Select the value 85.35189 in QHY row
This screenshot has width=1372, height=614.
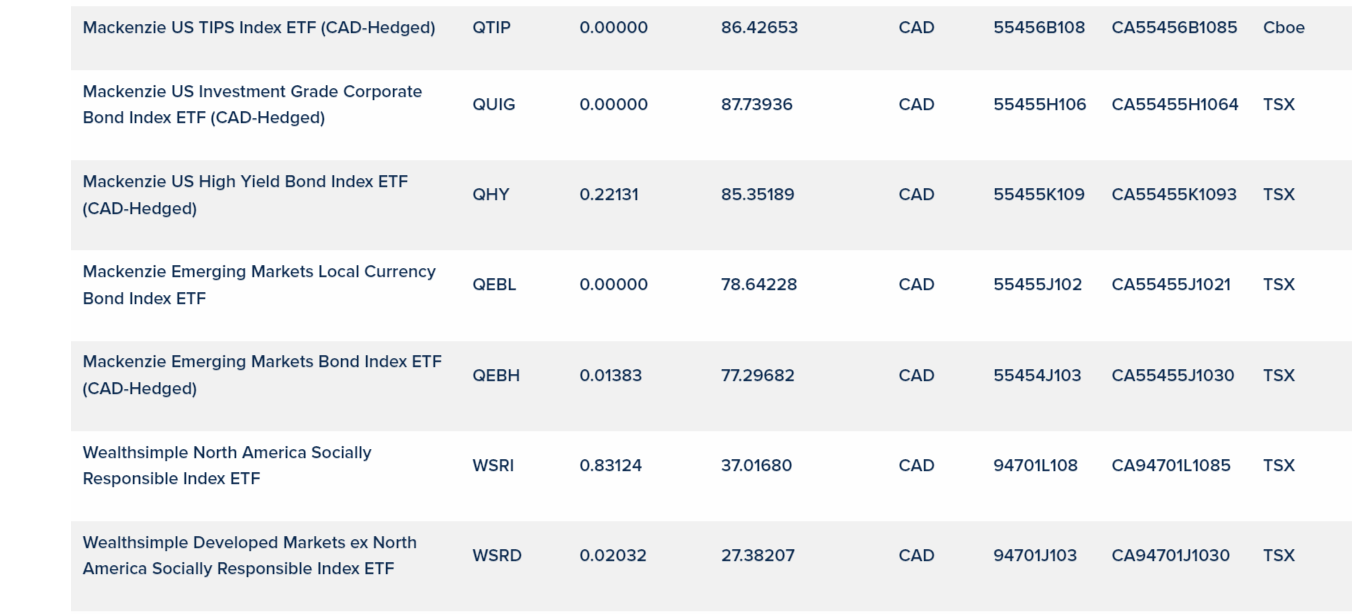tap(757, 195)
